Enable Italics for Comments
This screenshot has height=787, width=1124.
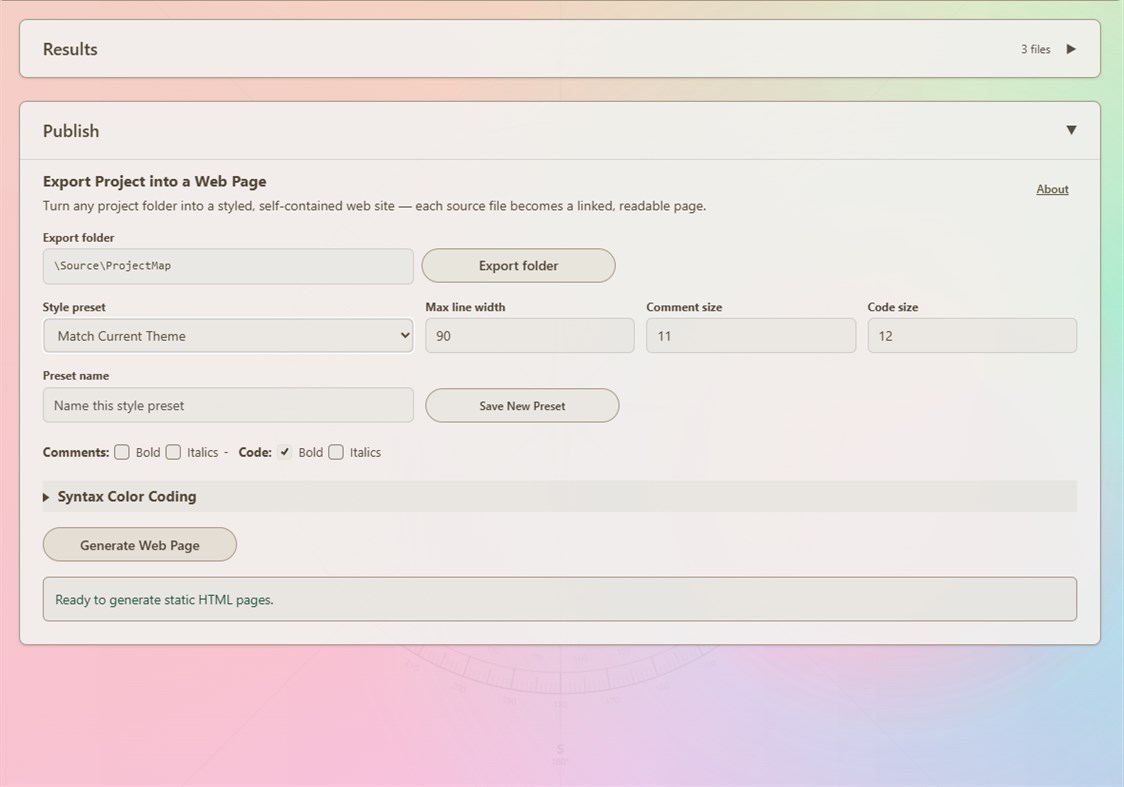click(x=173, y=452)
